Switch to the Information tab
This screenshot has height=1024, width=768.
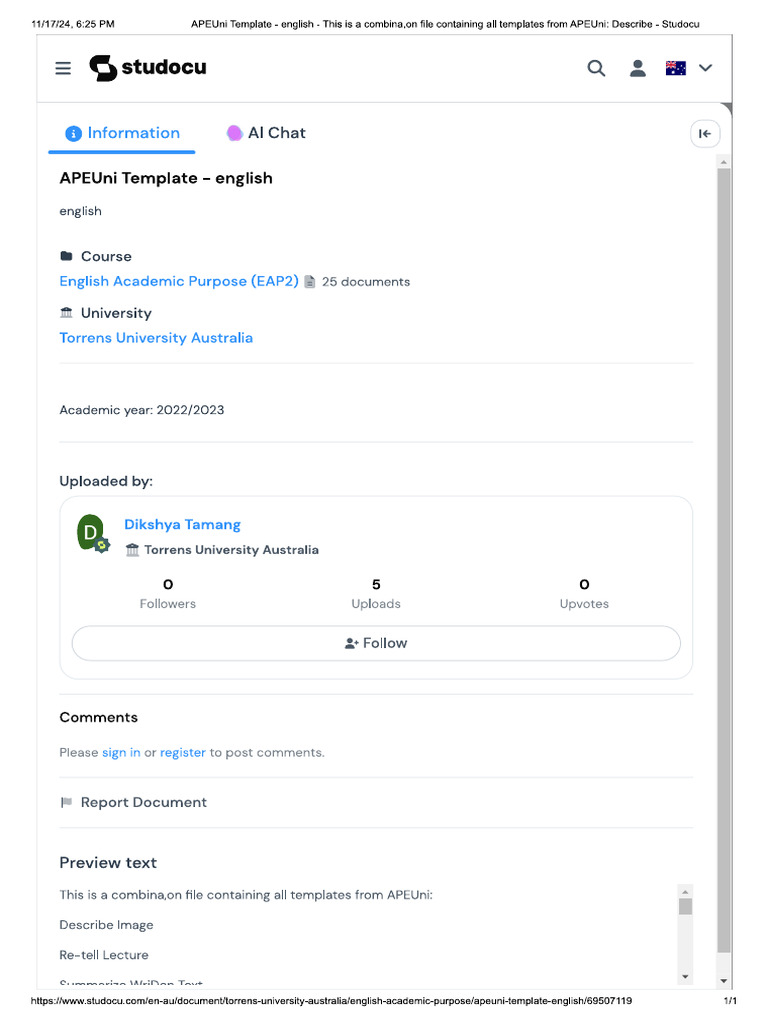[x=123, y=133]
